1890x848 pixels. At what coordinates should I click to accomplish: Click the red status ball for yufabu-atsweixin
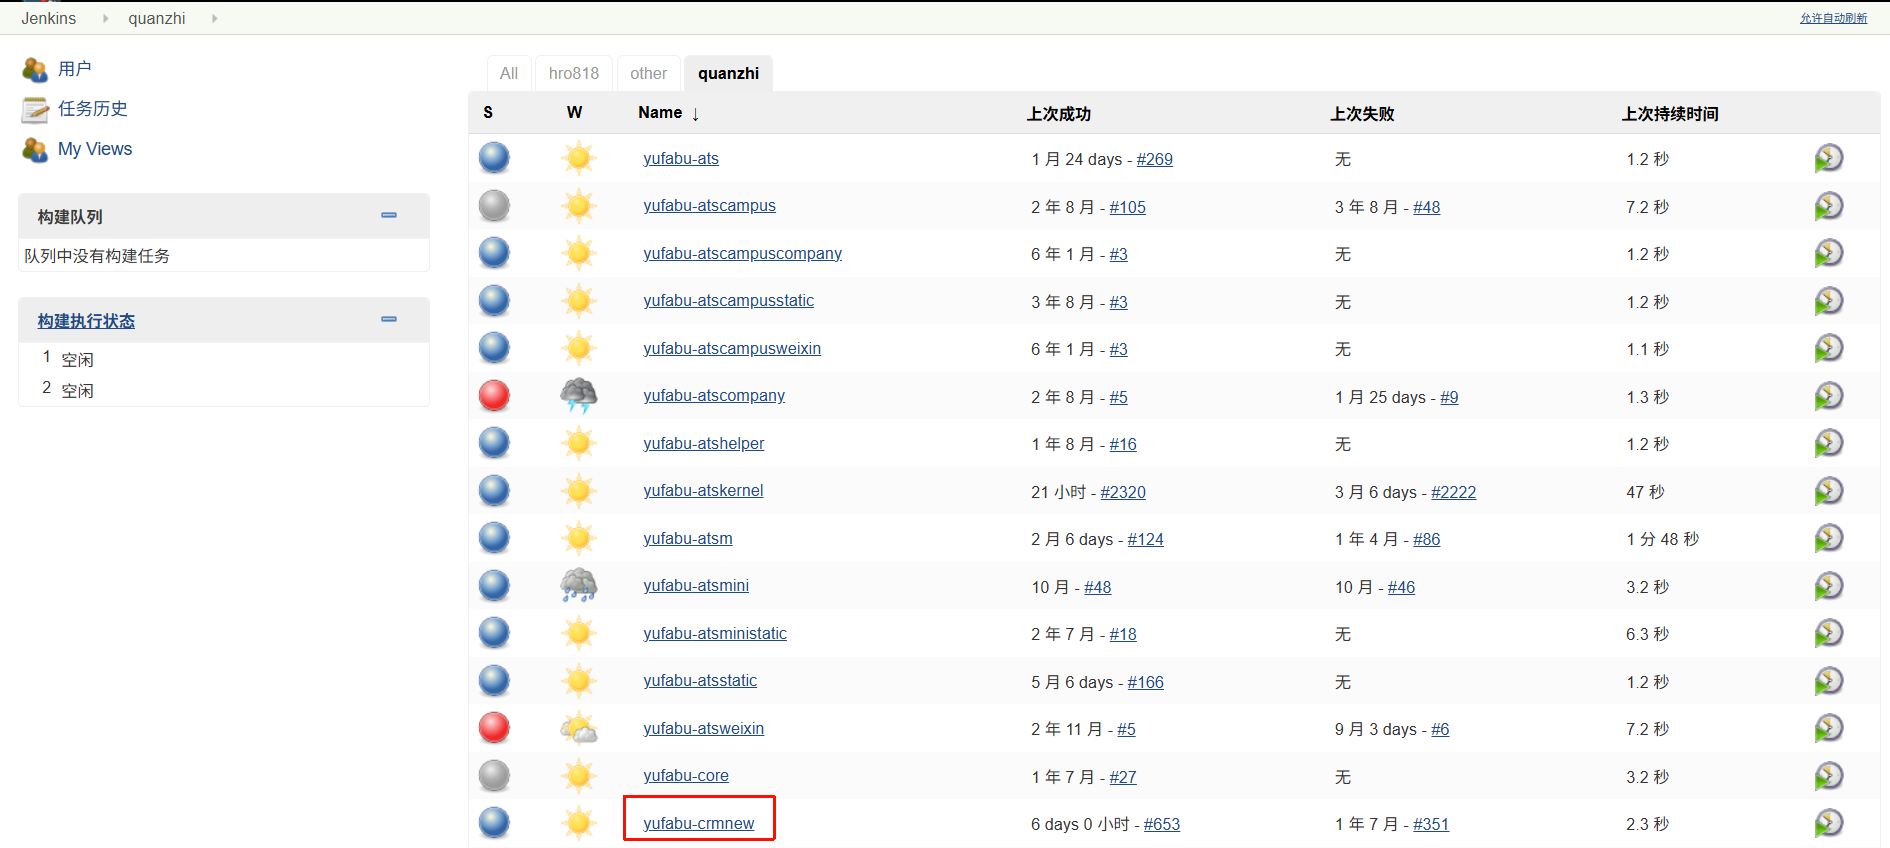coord(494,728)
